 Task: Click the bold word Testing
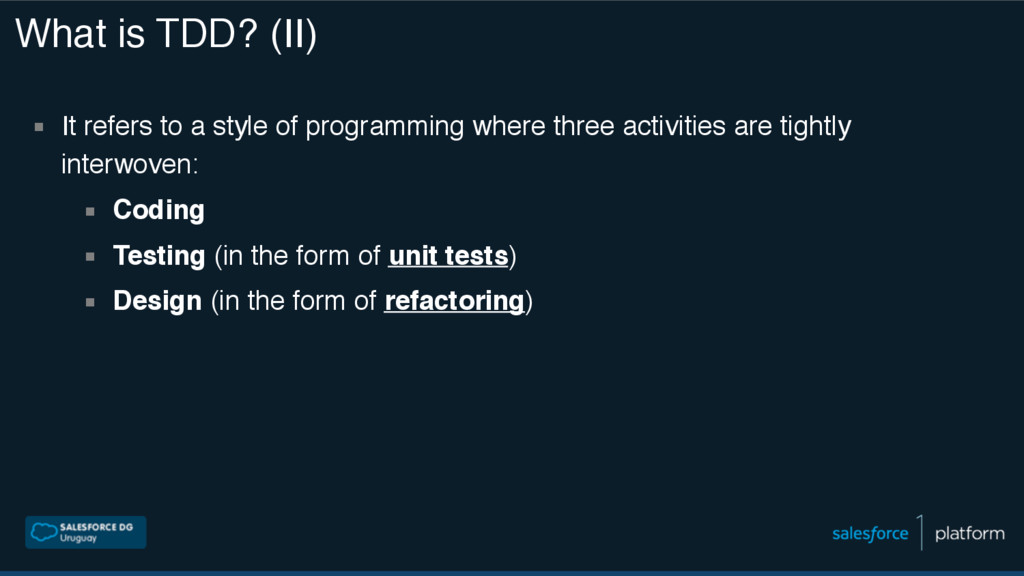159,256
